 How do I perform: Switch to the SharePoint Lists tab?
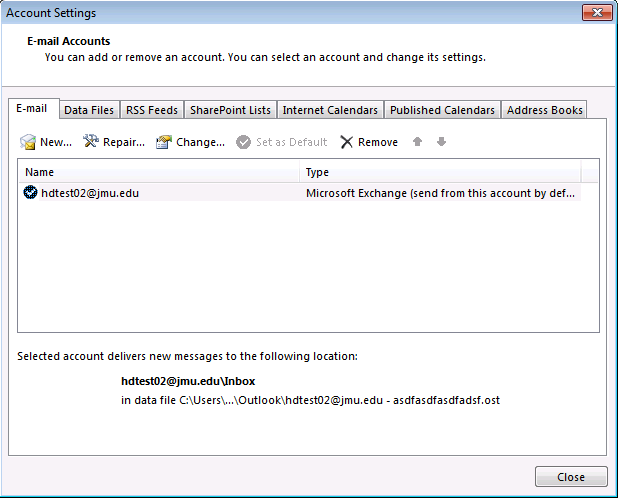click(231, 110)
